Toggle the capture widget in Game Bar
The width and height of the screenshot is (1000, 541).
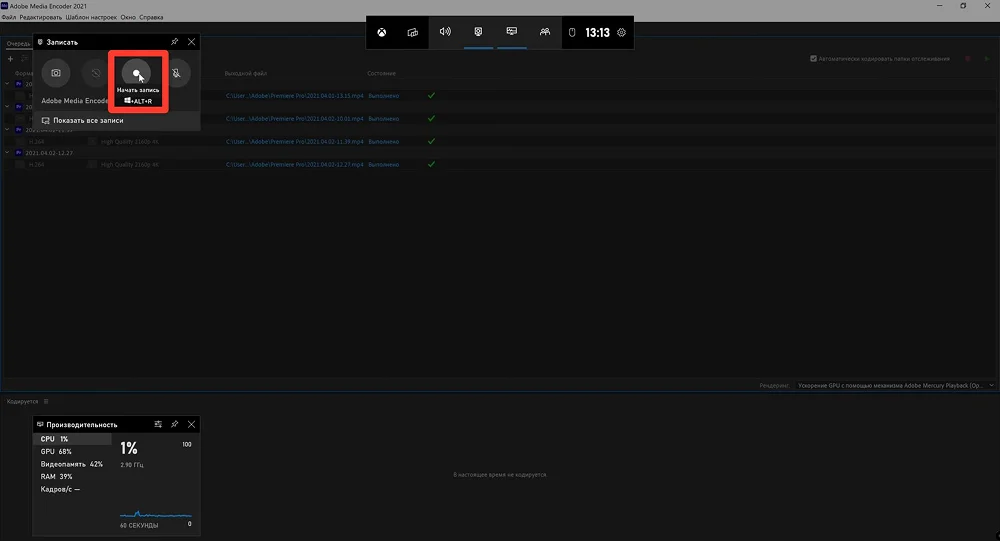pyautogui.click(x=478, y=32)
